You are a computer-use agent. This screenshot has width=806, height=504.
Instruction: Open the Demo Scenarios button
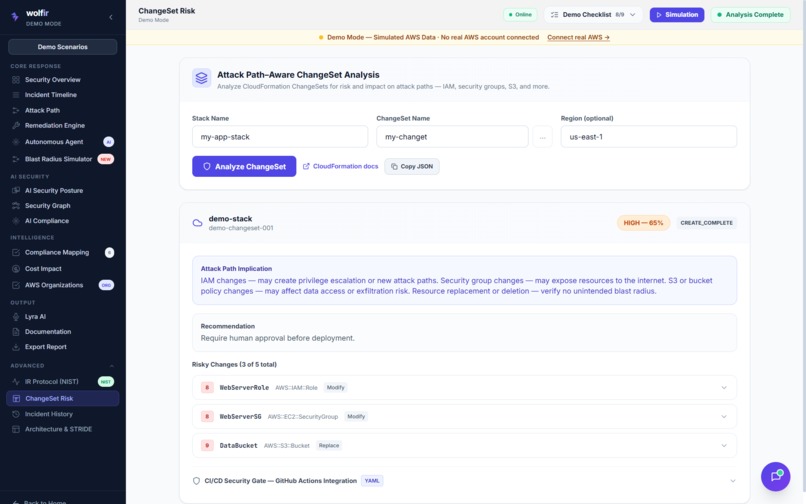coord(62,47)
